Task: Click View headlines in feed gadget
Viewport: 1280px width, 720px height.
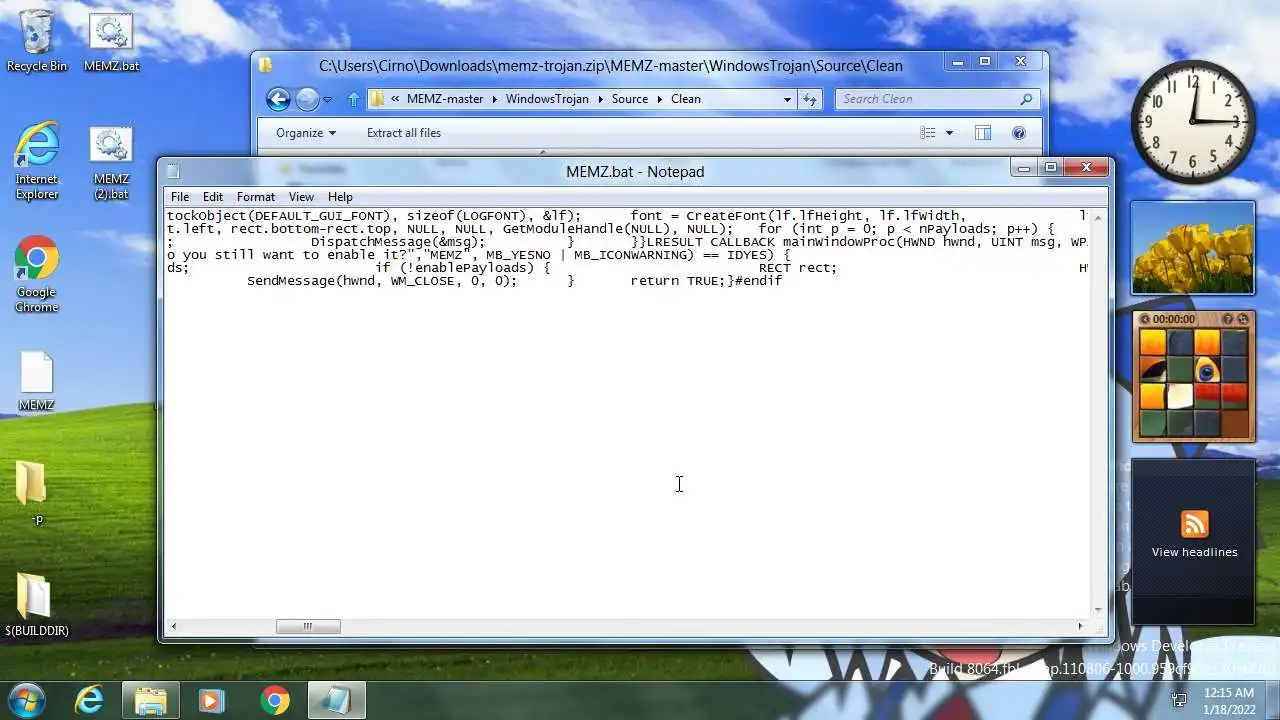Action: (1195, 552)
